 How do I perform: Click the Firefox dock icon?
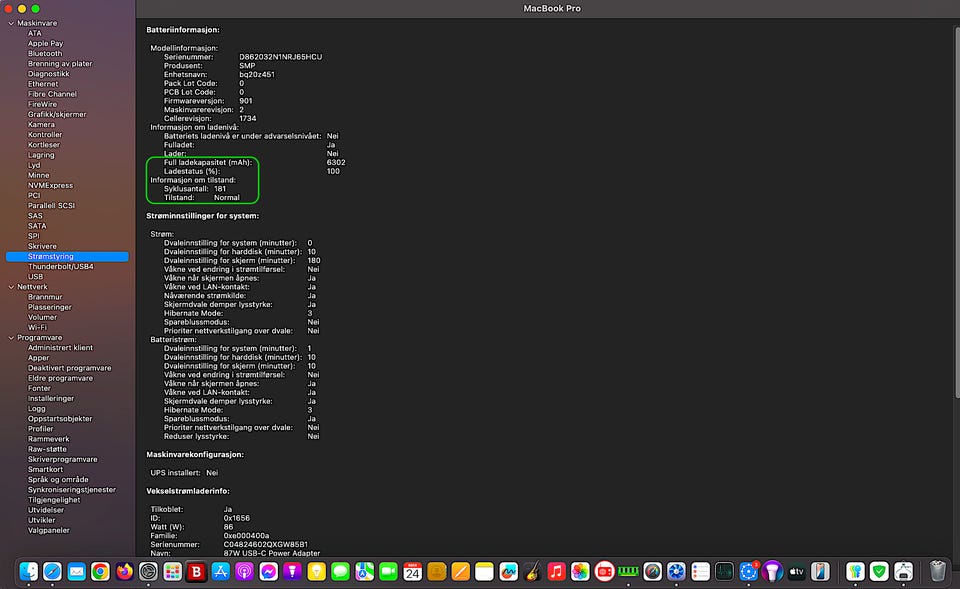(x=124, y=571)
